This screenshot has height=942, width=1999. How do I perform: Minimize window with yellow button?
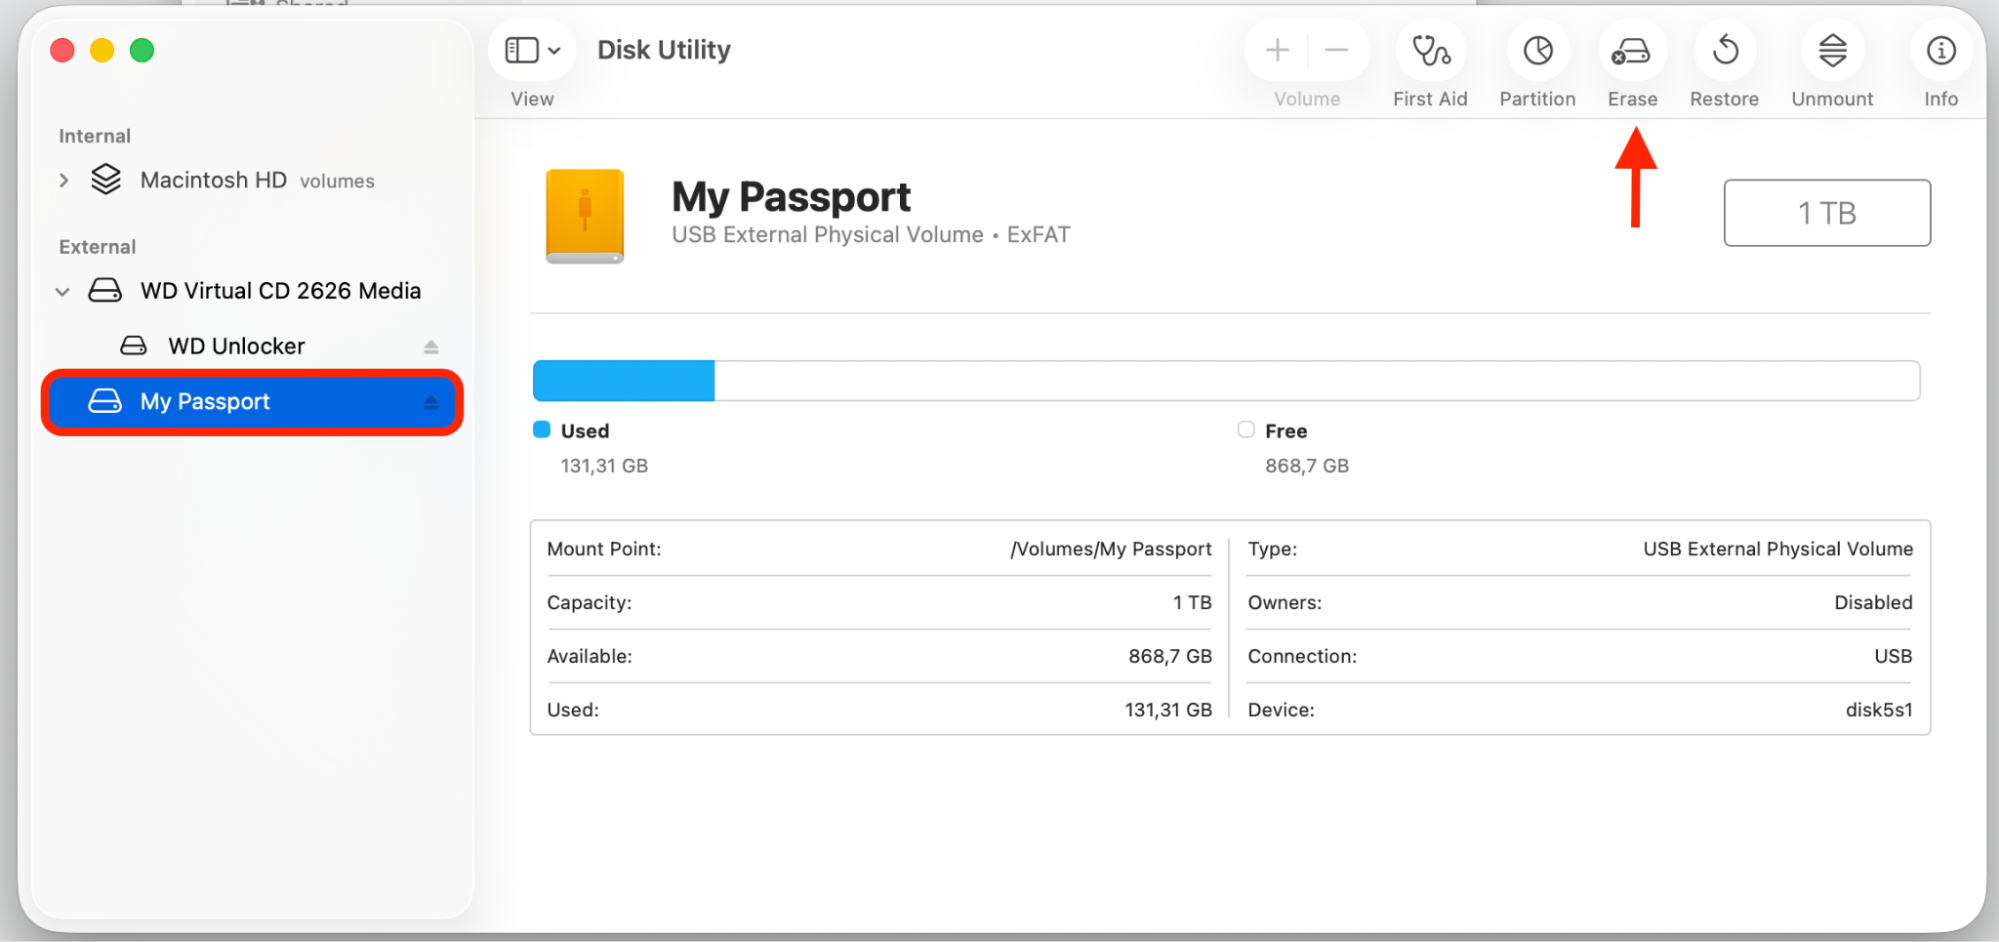(x=102, y=50)
